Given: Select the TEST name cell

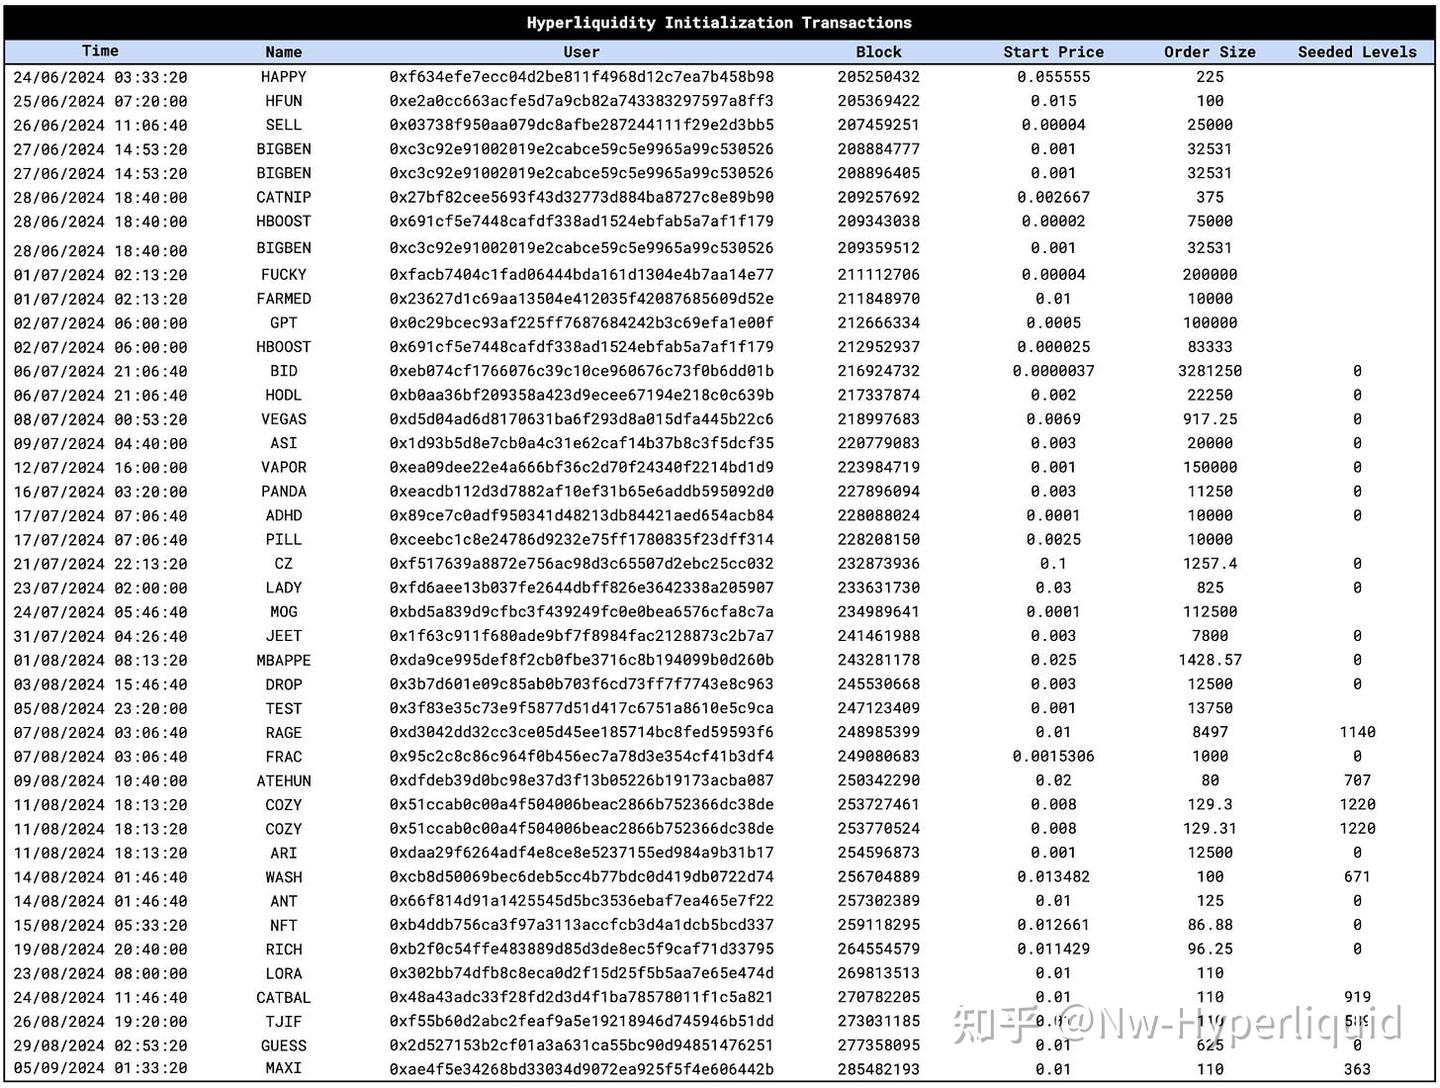Looking at the screenshot, I should click(284, 709).
